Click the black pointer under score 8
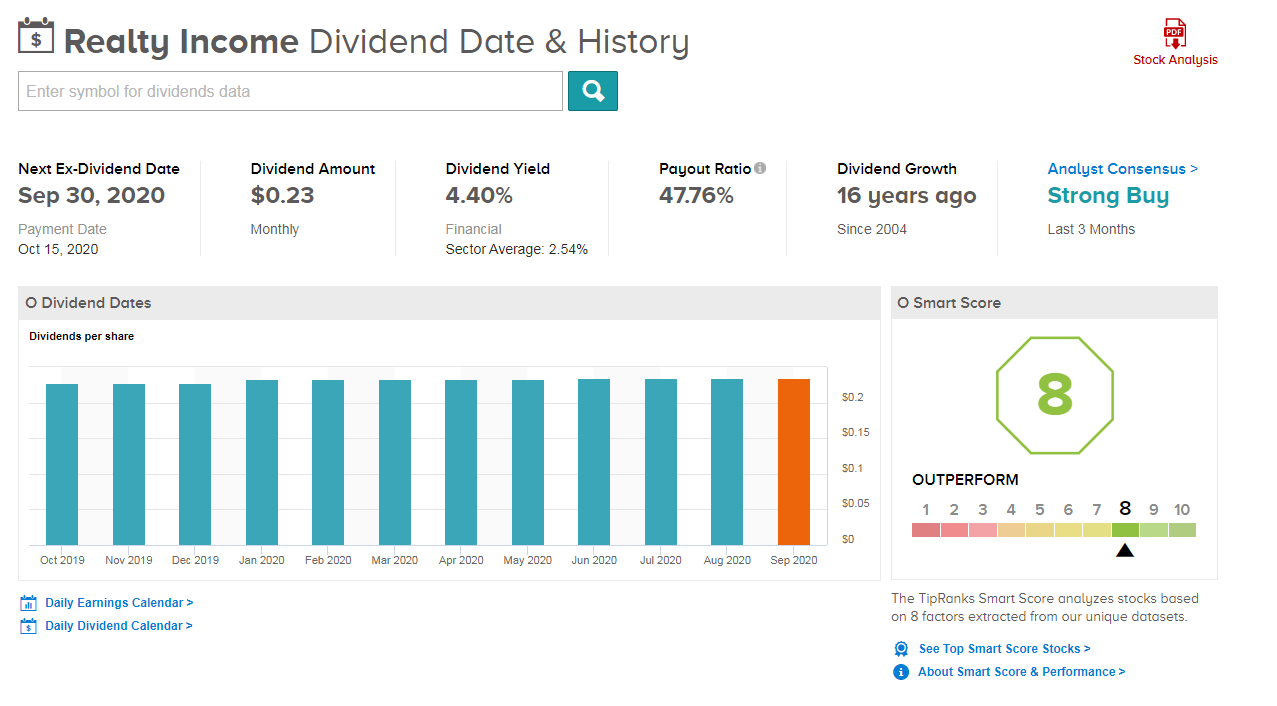The height and width of the screenshot is (706, 1277). click(1124, 550)
